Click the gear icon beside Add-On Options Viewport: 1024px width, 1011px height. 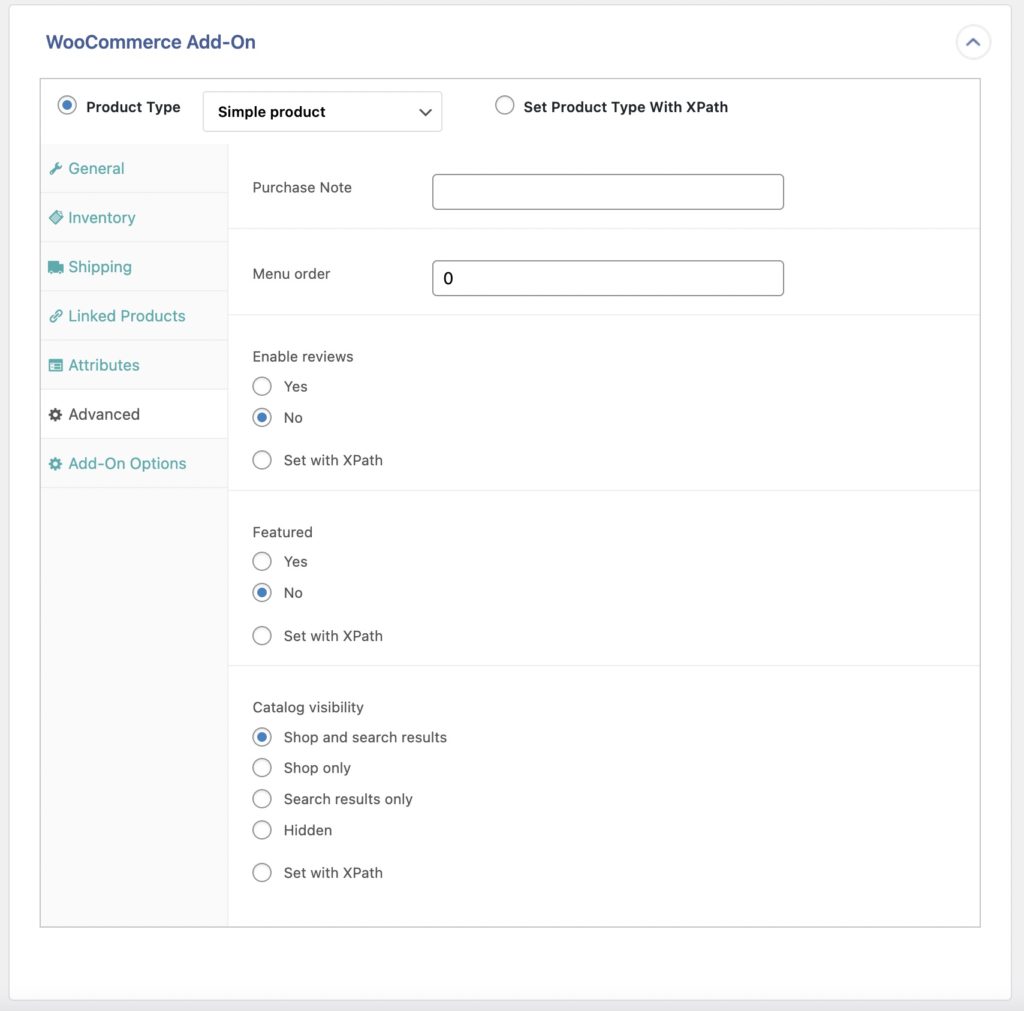coord(56,463)
